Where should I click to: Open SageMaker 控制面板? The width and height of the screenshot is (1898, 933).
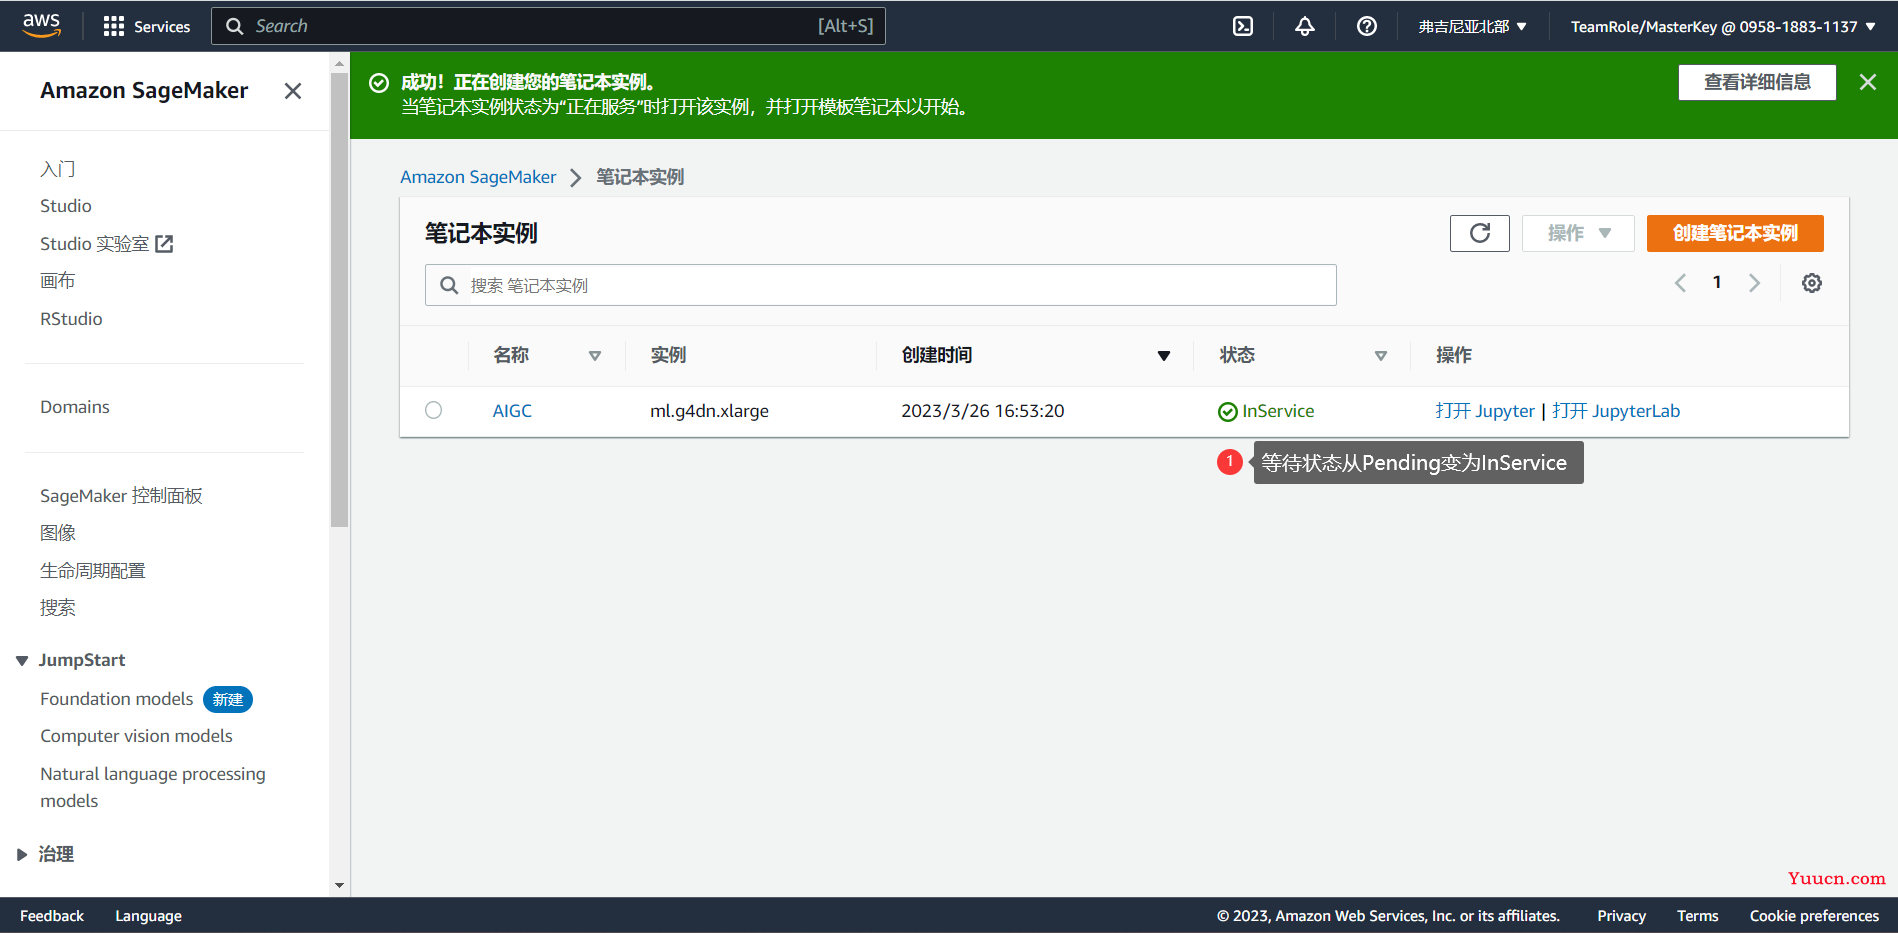pyautogui.click(x=121, y=496)
